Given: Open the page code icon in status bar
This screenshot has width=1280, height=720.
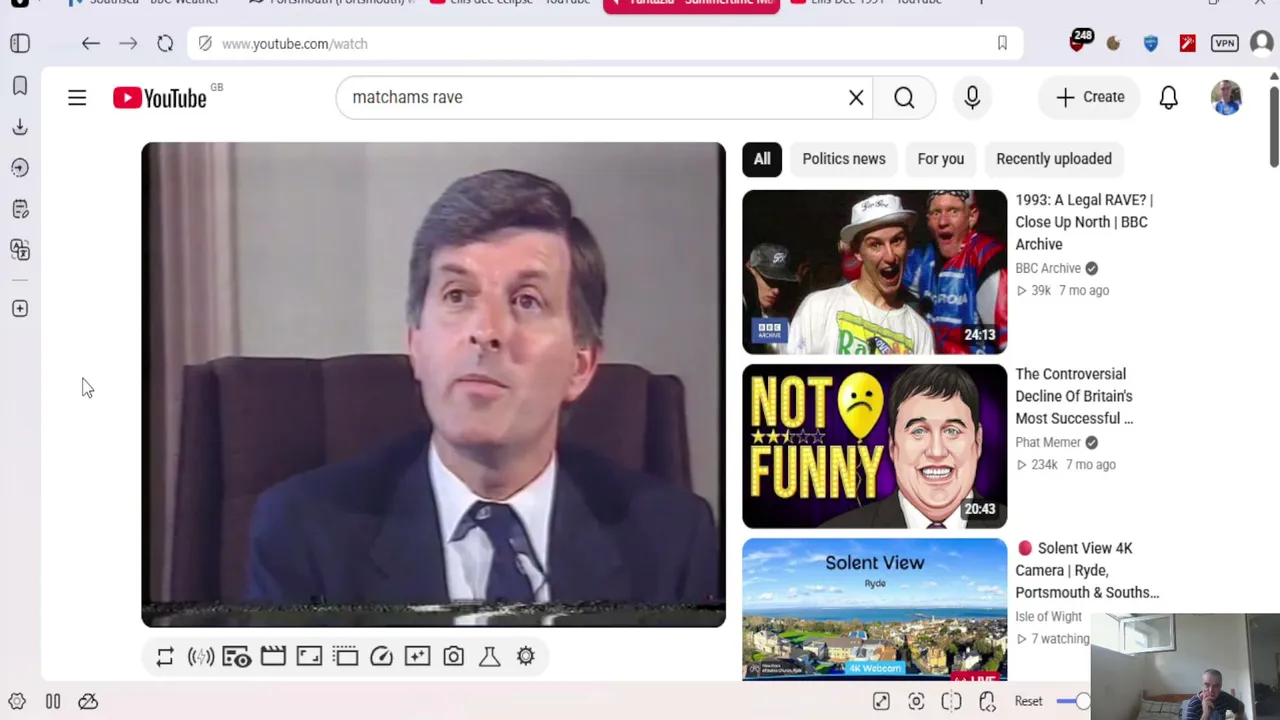Looking at the screenshot, I should click(987, 701).
